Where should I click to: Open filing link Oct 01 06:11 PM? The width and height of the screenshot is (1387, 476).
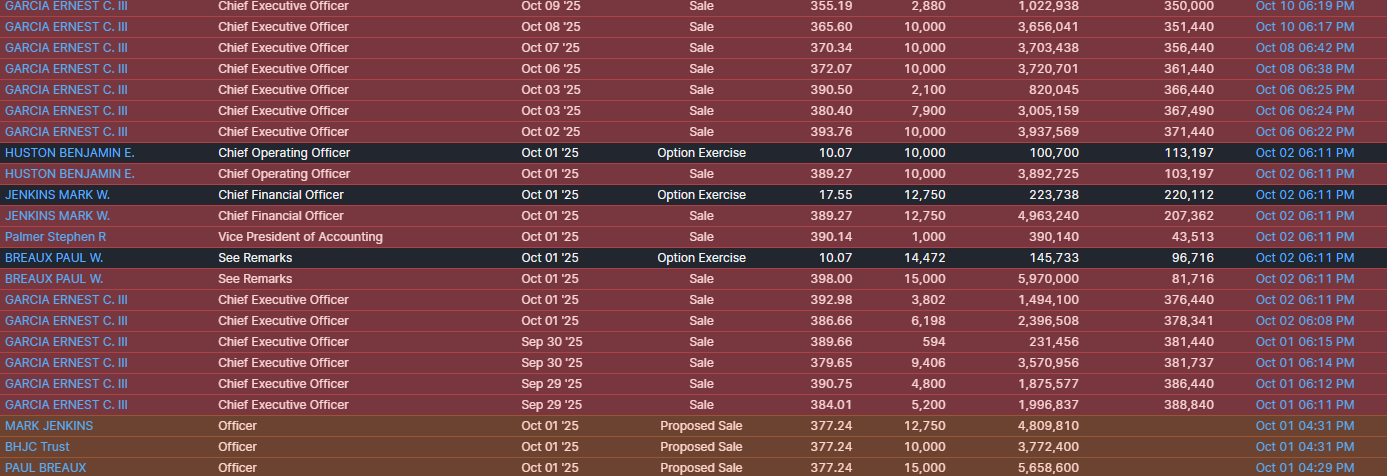[1305, 405]
